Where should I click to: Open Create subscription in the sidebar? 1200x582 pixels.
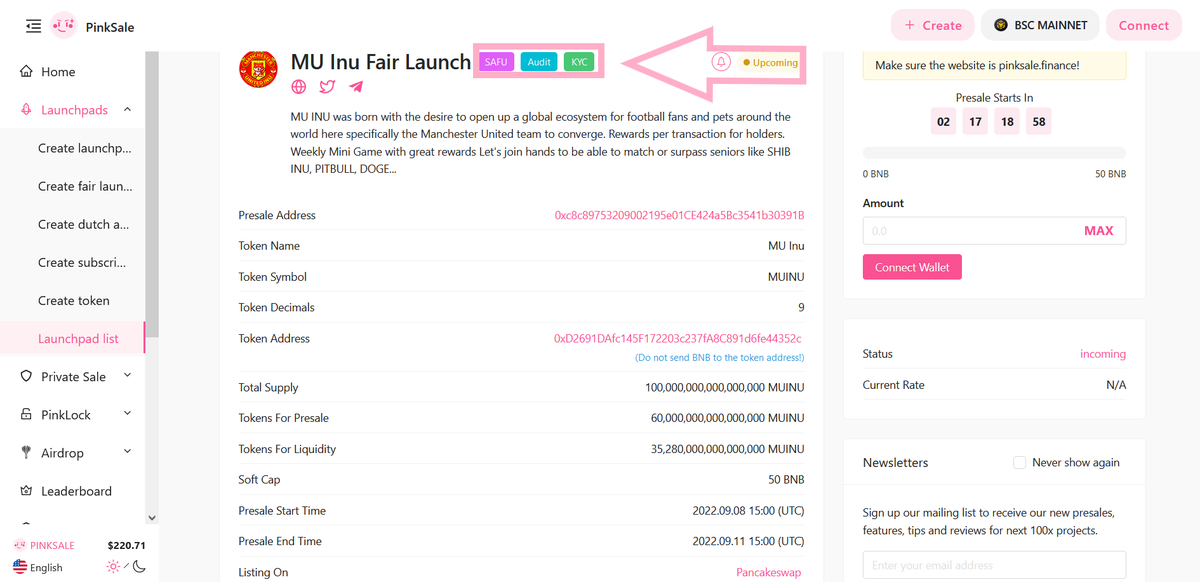82,262
